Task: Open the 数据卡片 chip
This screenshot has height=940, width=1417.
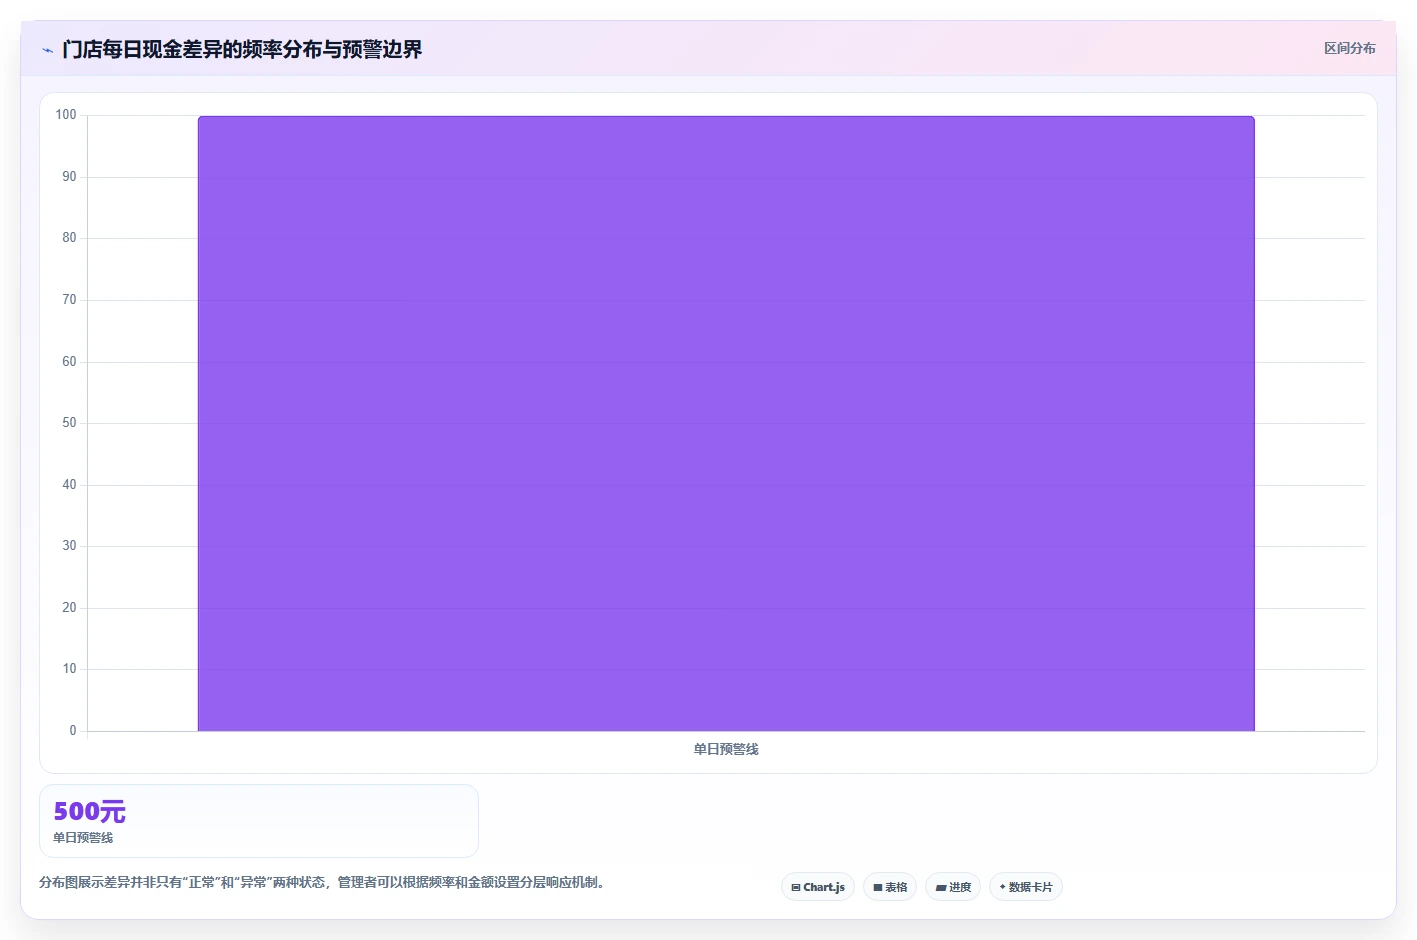Action: 1026,887
